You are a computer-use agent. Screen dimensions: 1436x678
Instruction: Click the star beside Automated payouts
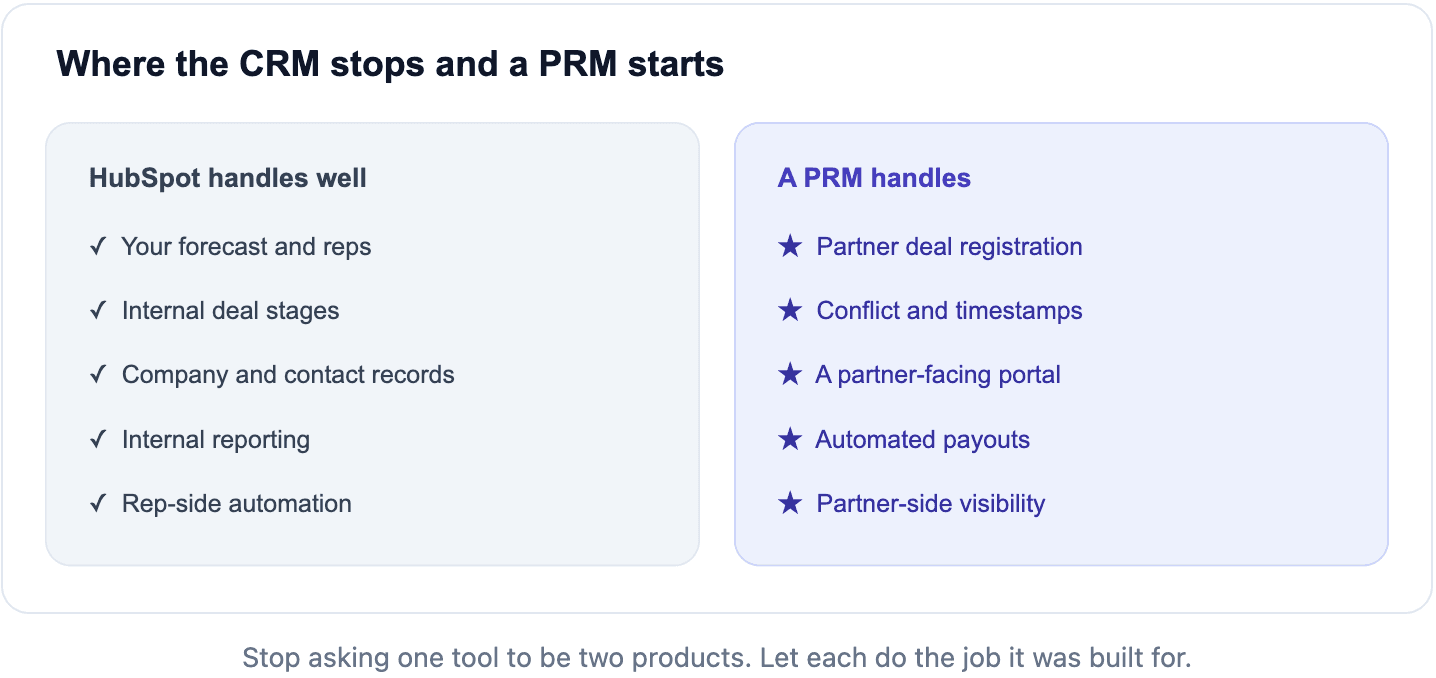click(790, 440)
